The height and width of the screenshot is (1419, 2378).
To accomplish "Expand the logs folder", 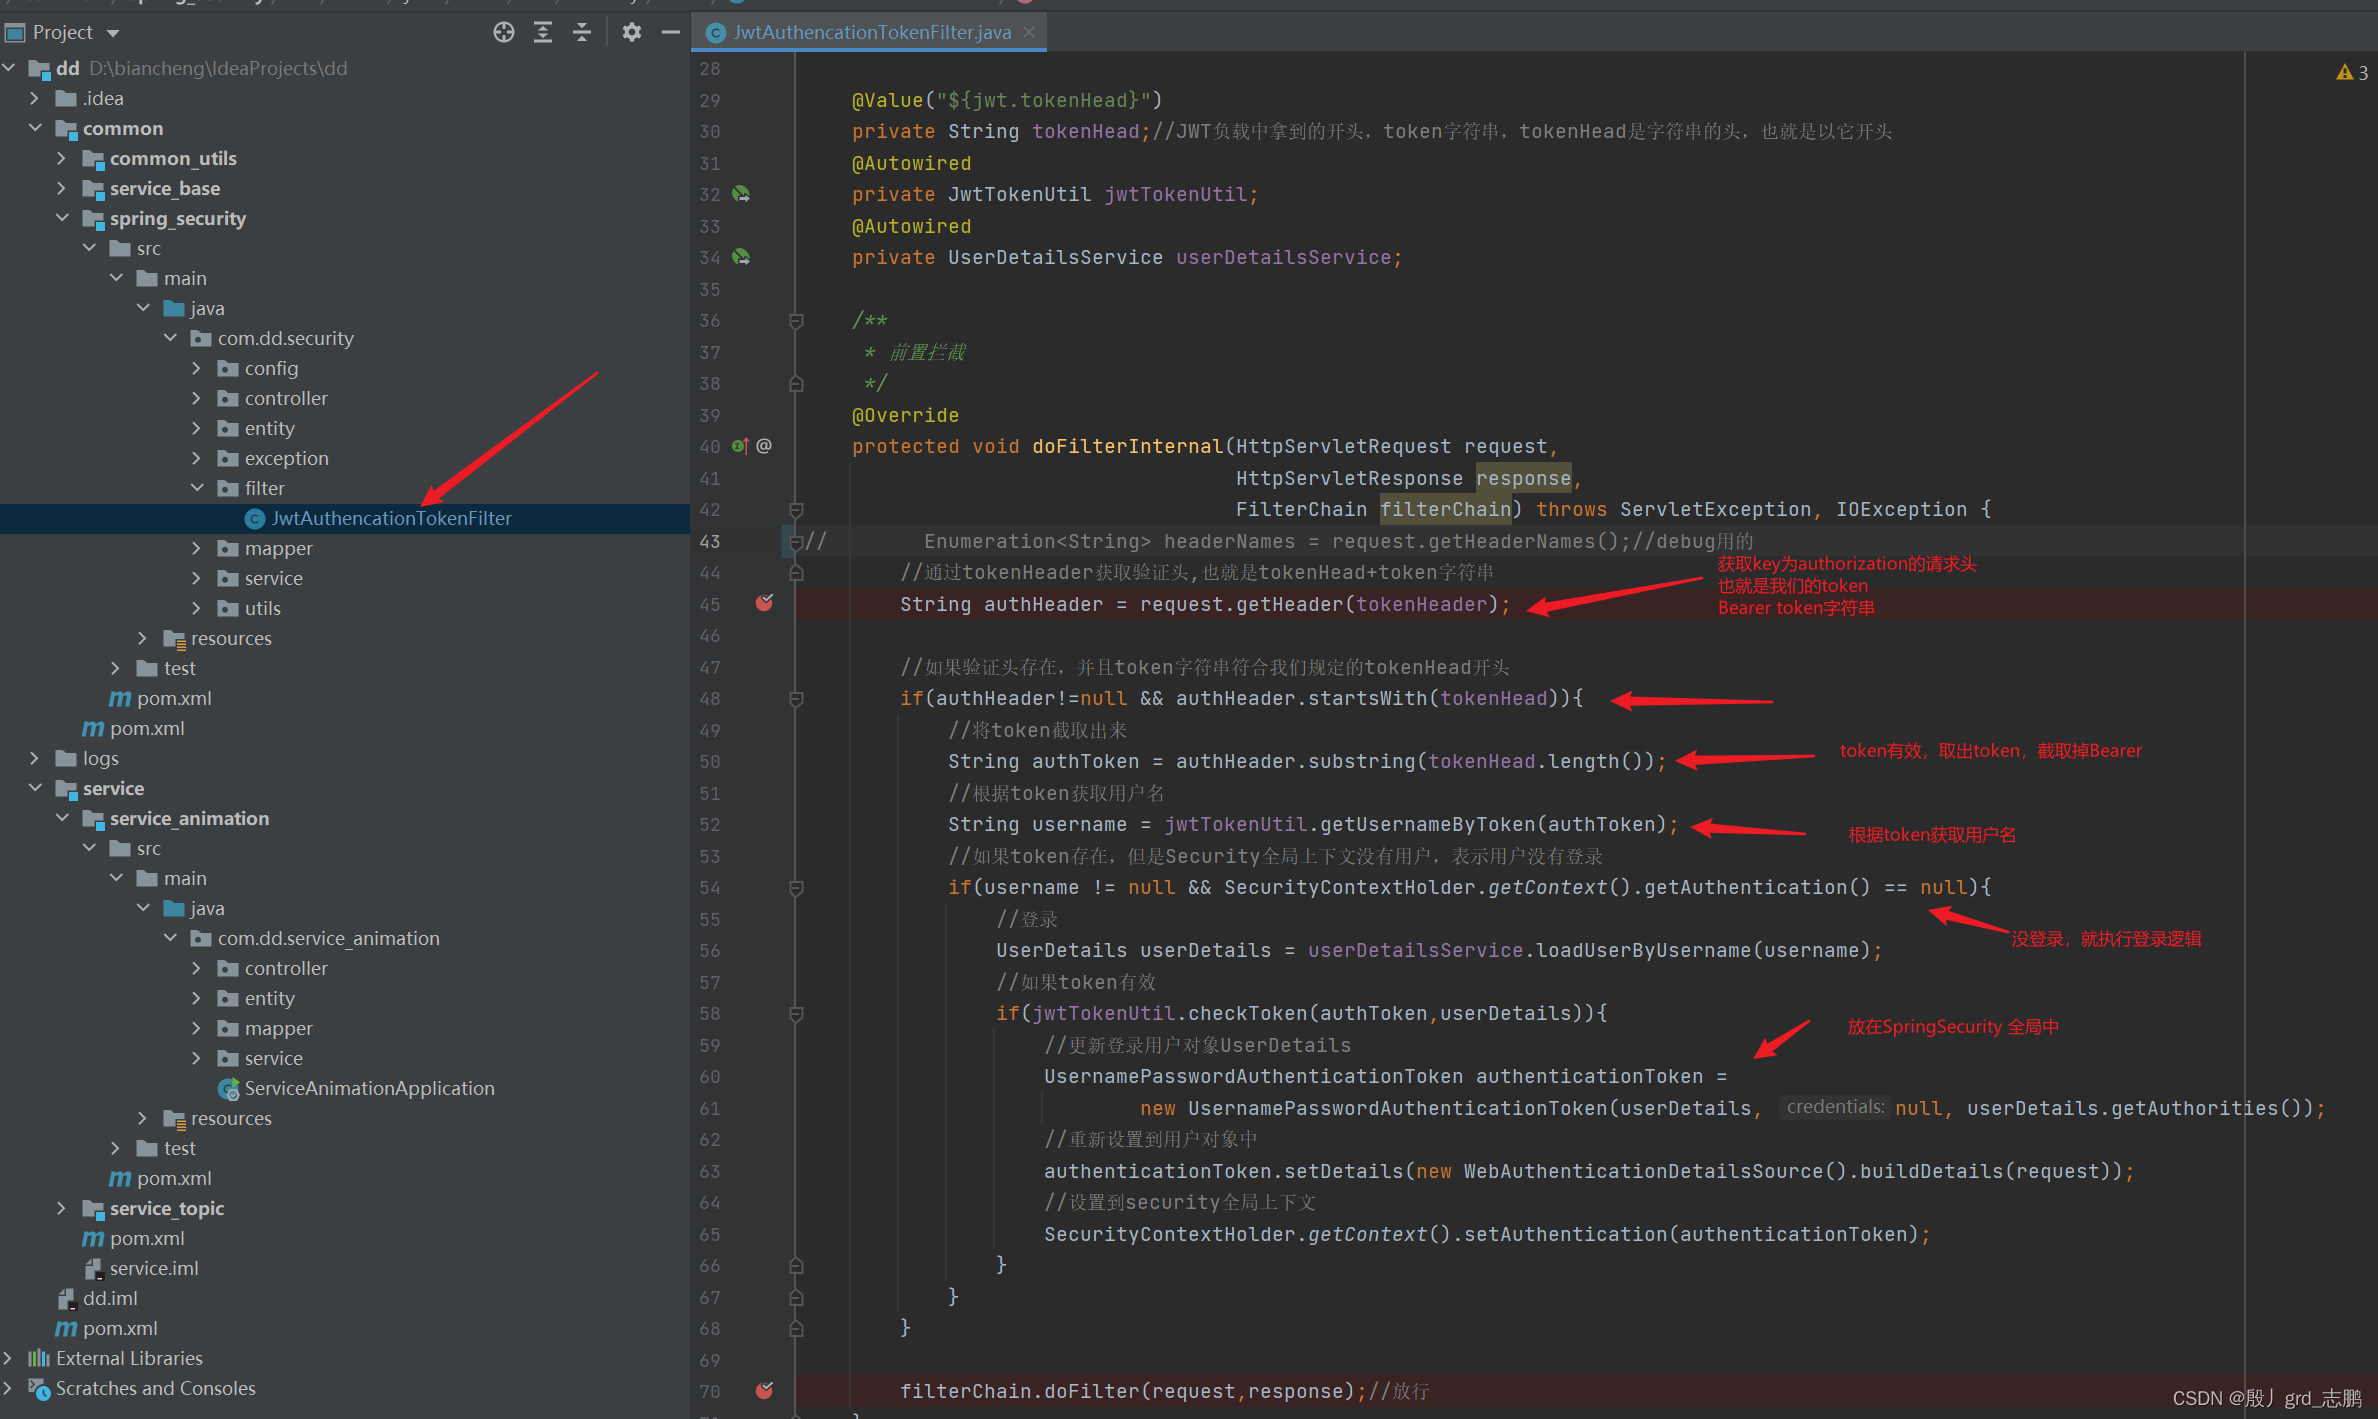I will click(x=35, y=758).
